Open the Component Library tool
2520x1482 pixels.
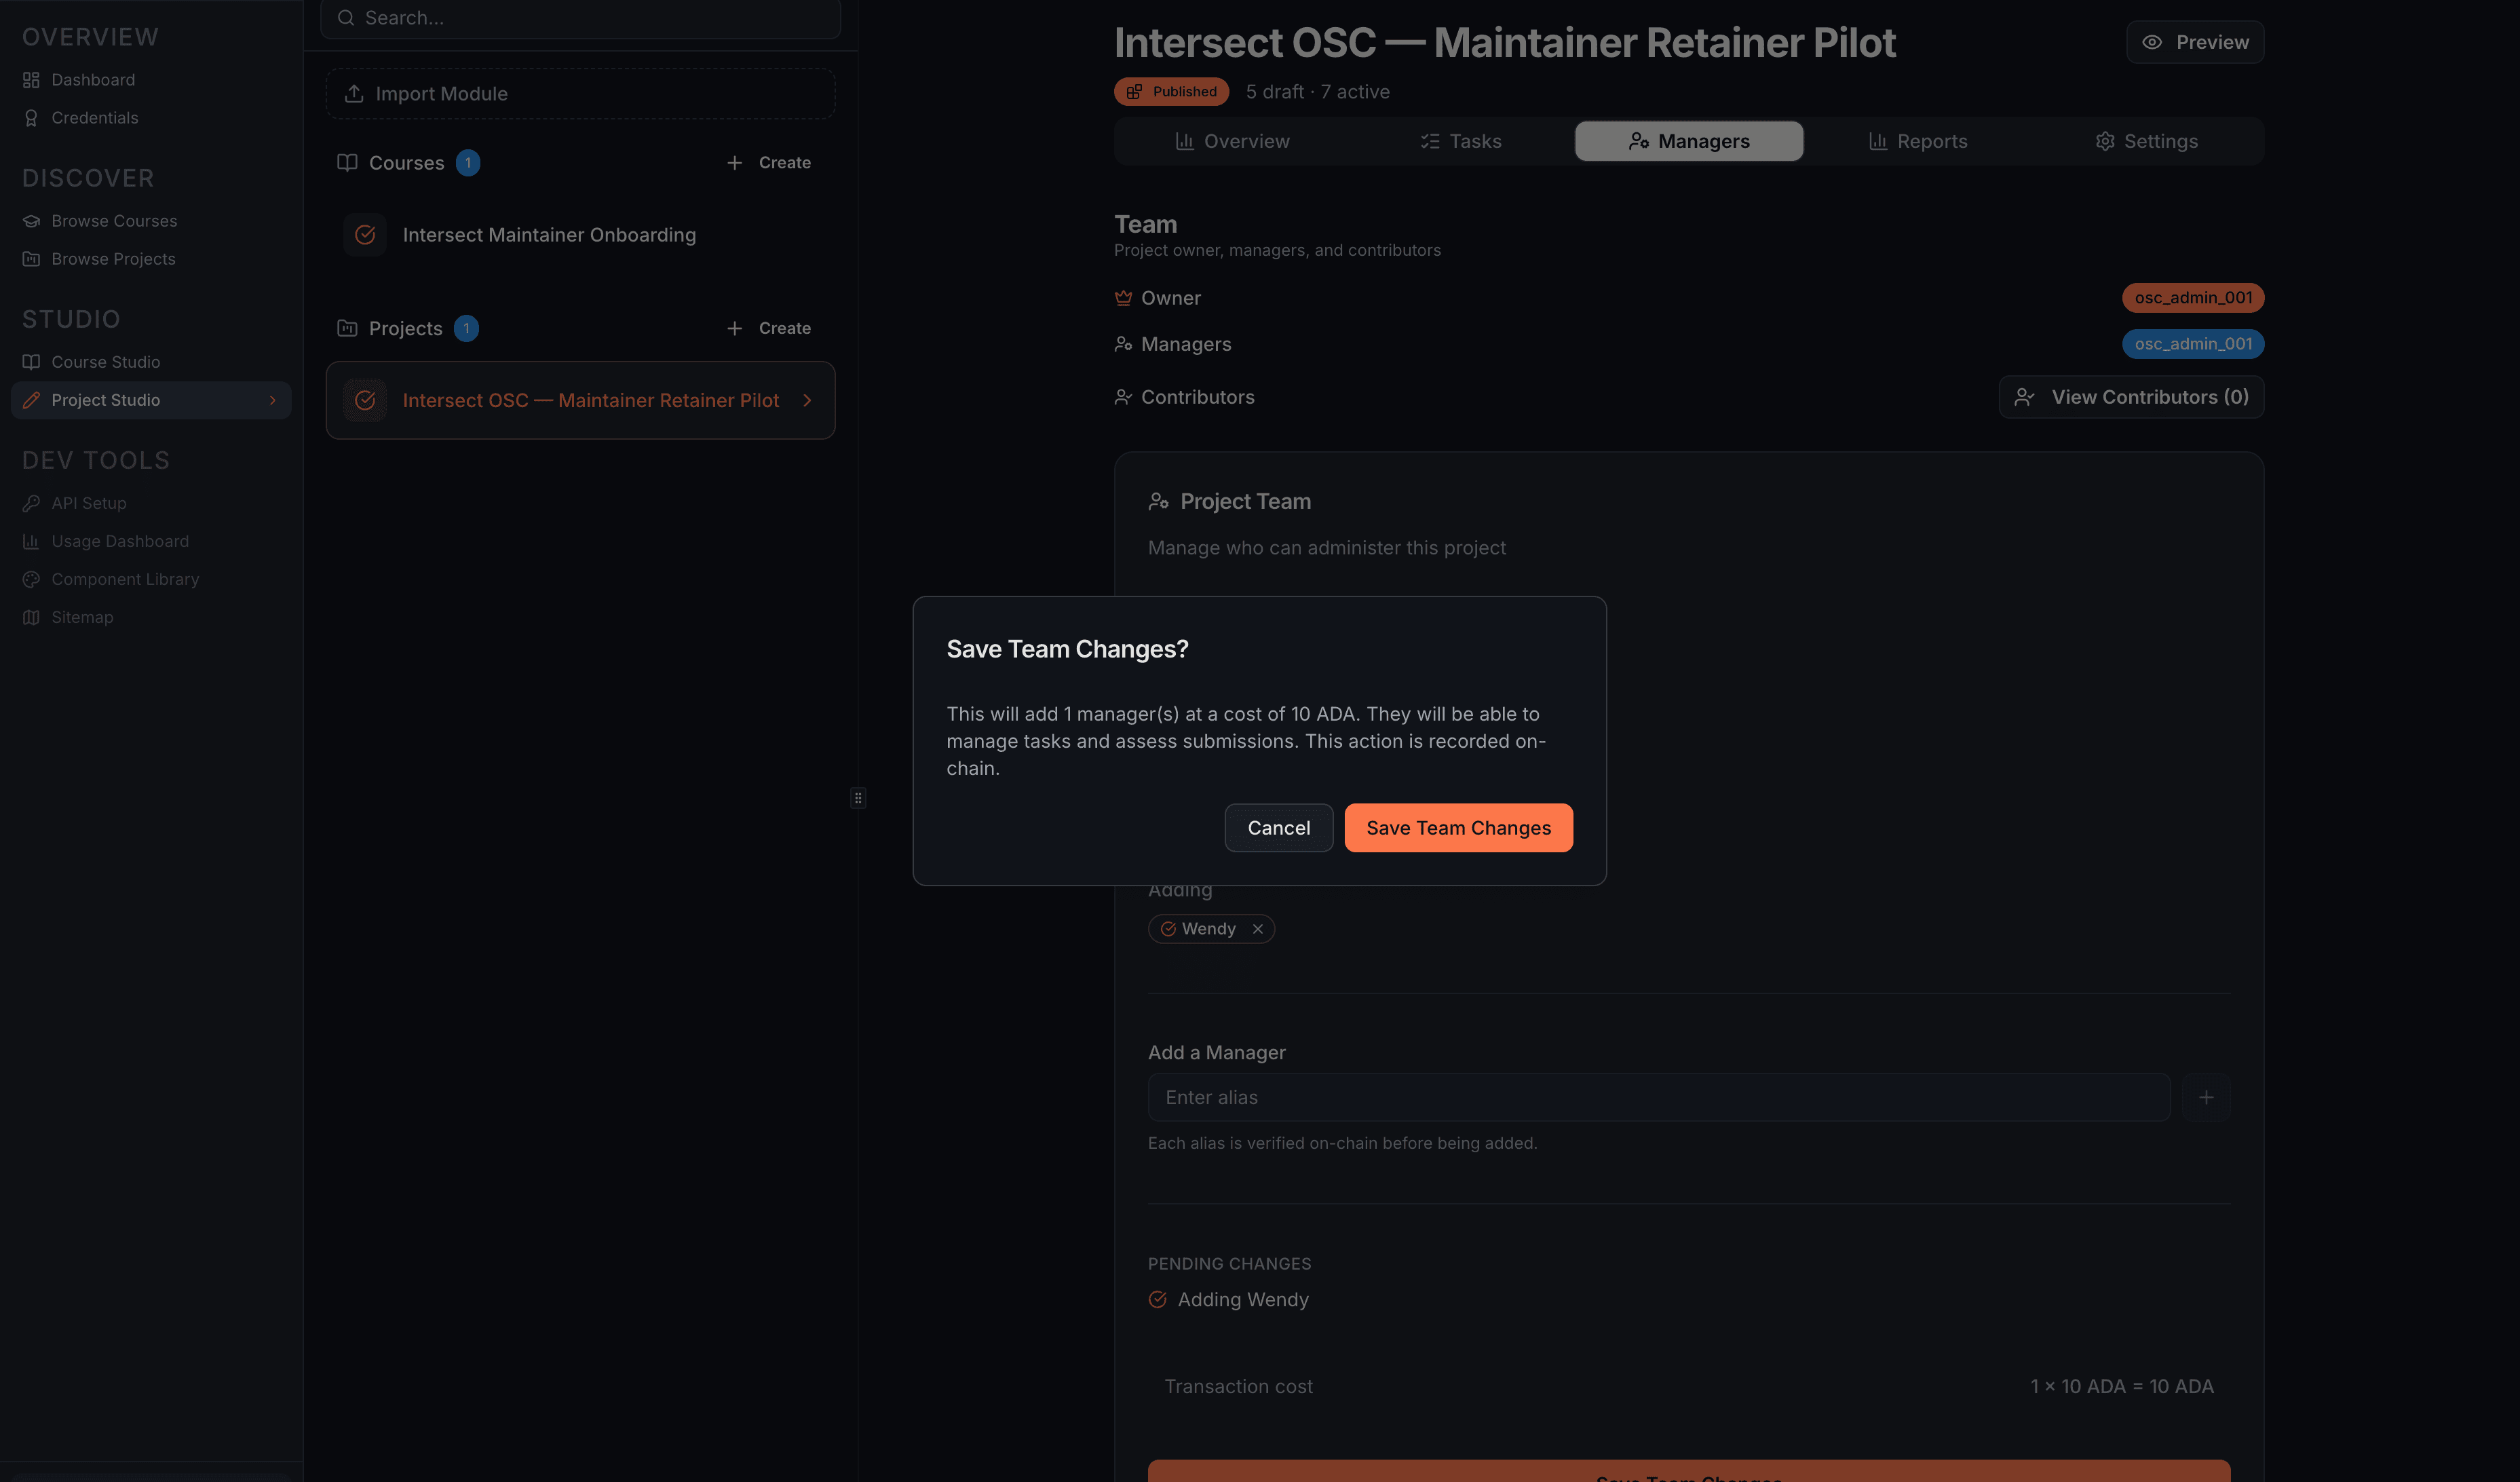point(125,579)
